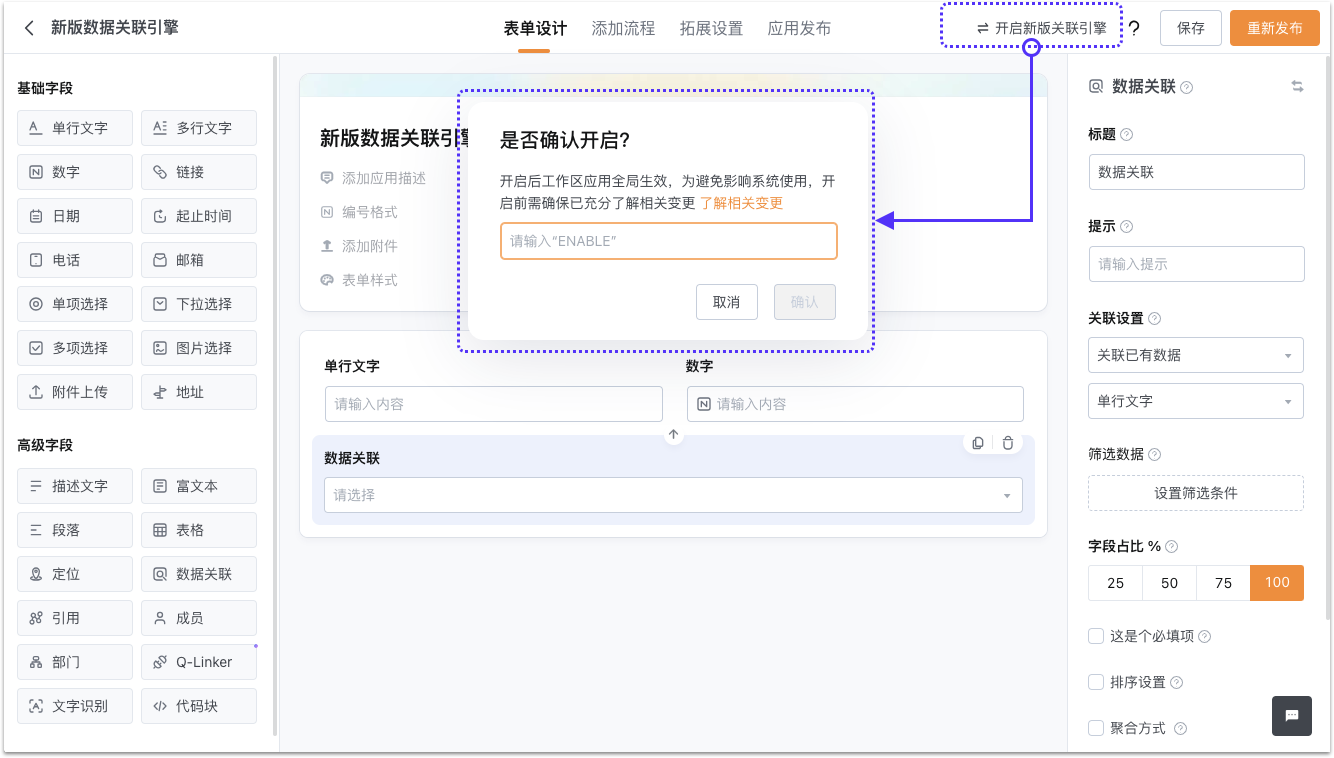
Task: Open the 了解相关变更 link
Action: coord(741,203)
